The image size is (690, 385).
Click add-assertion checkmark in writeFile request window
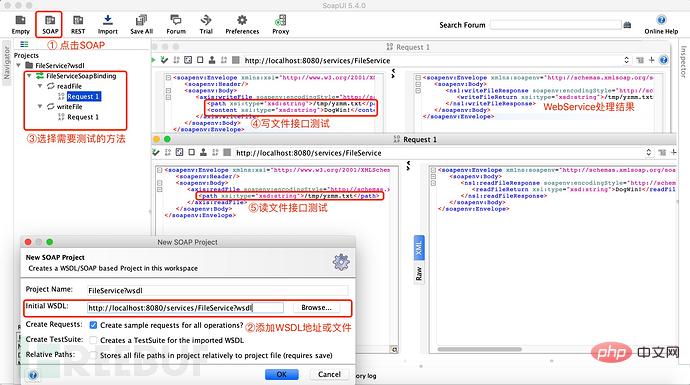(164, 60)
